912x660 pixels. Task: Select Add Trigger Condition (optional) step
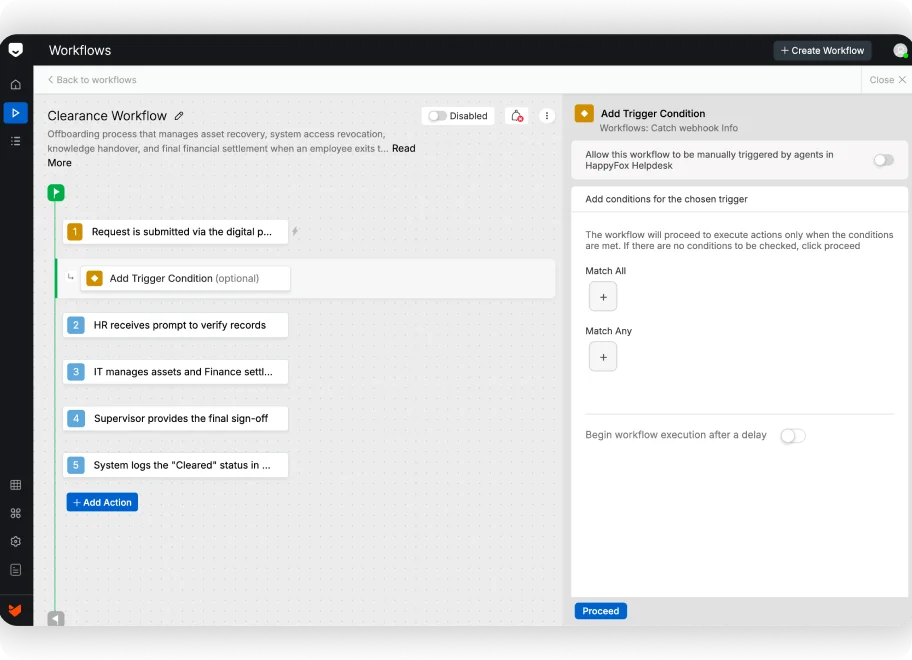point(186,279)
